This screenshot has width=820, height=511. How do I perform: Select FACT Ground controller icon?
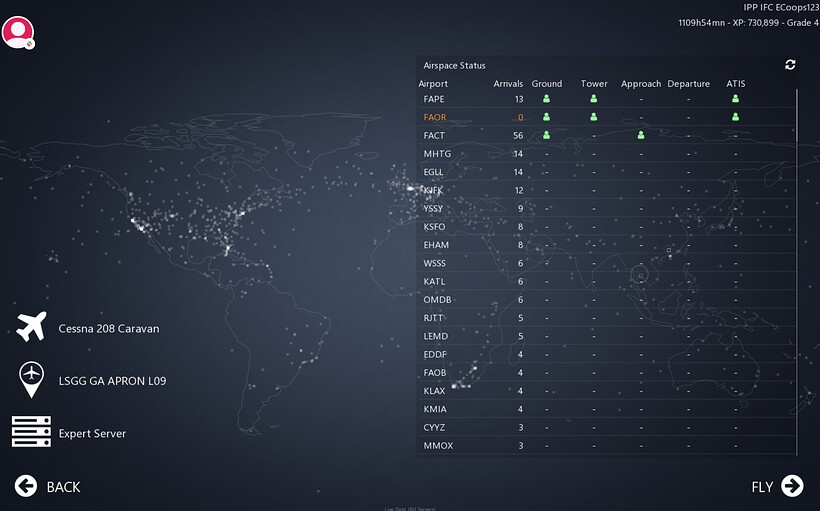(x=546, y=135)
